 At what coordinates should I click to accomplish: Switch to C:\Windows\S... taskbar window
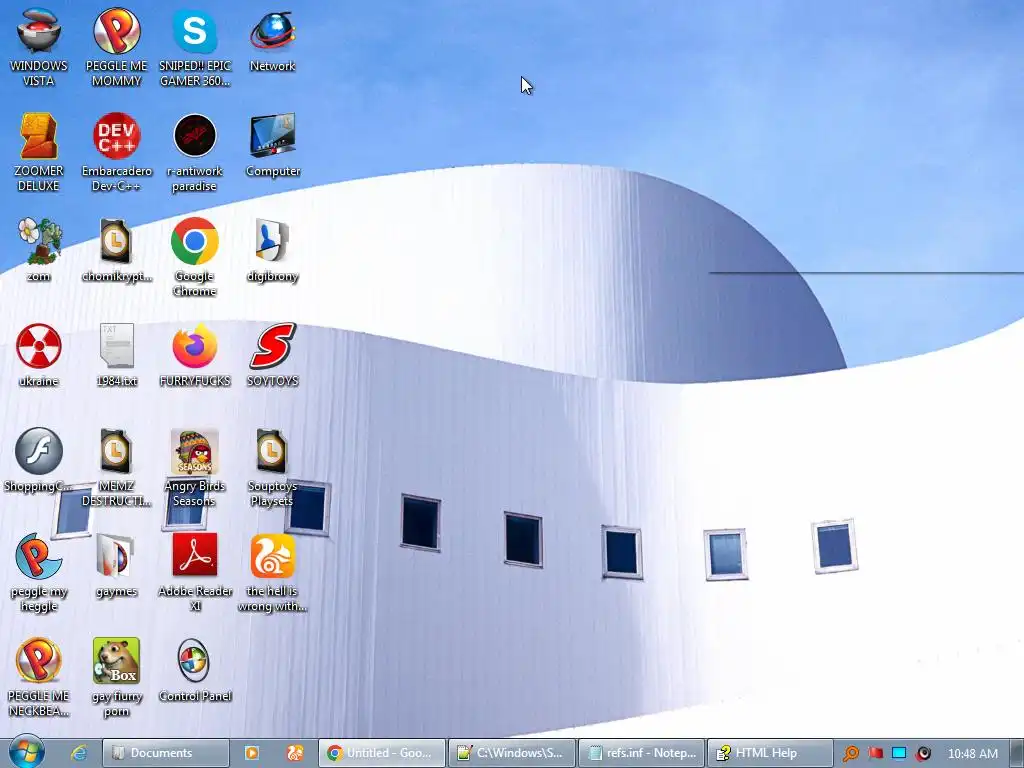pos(512,753)
